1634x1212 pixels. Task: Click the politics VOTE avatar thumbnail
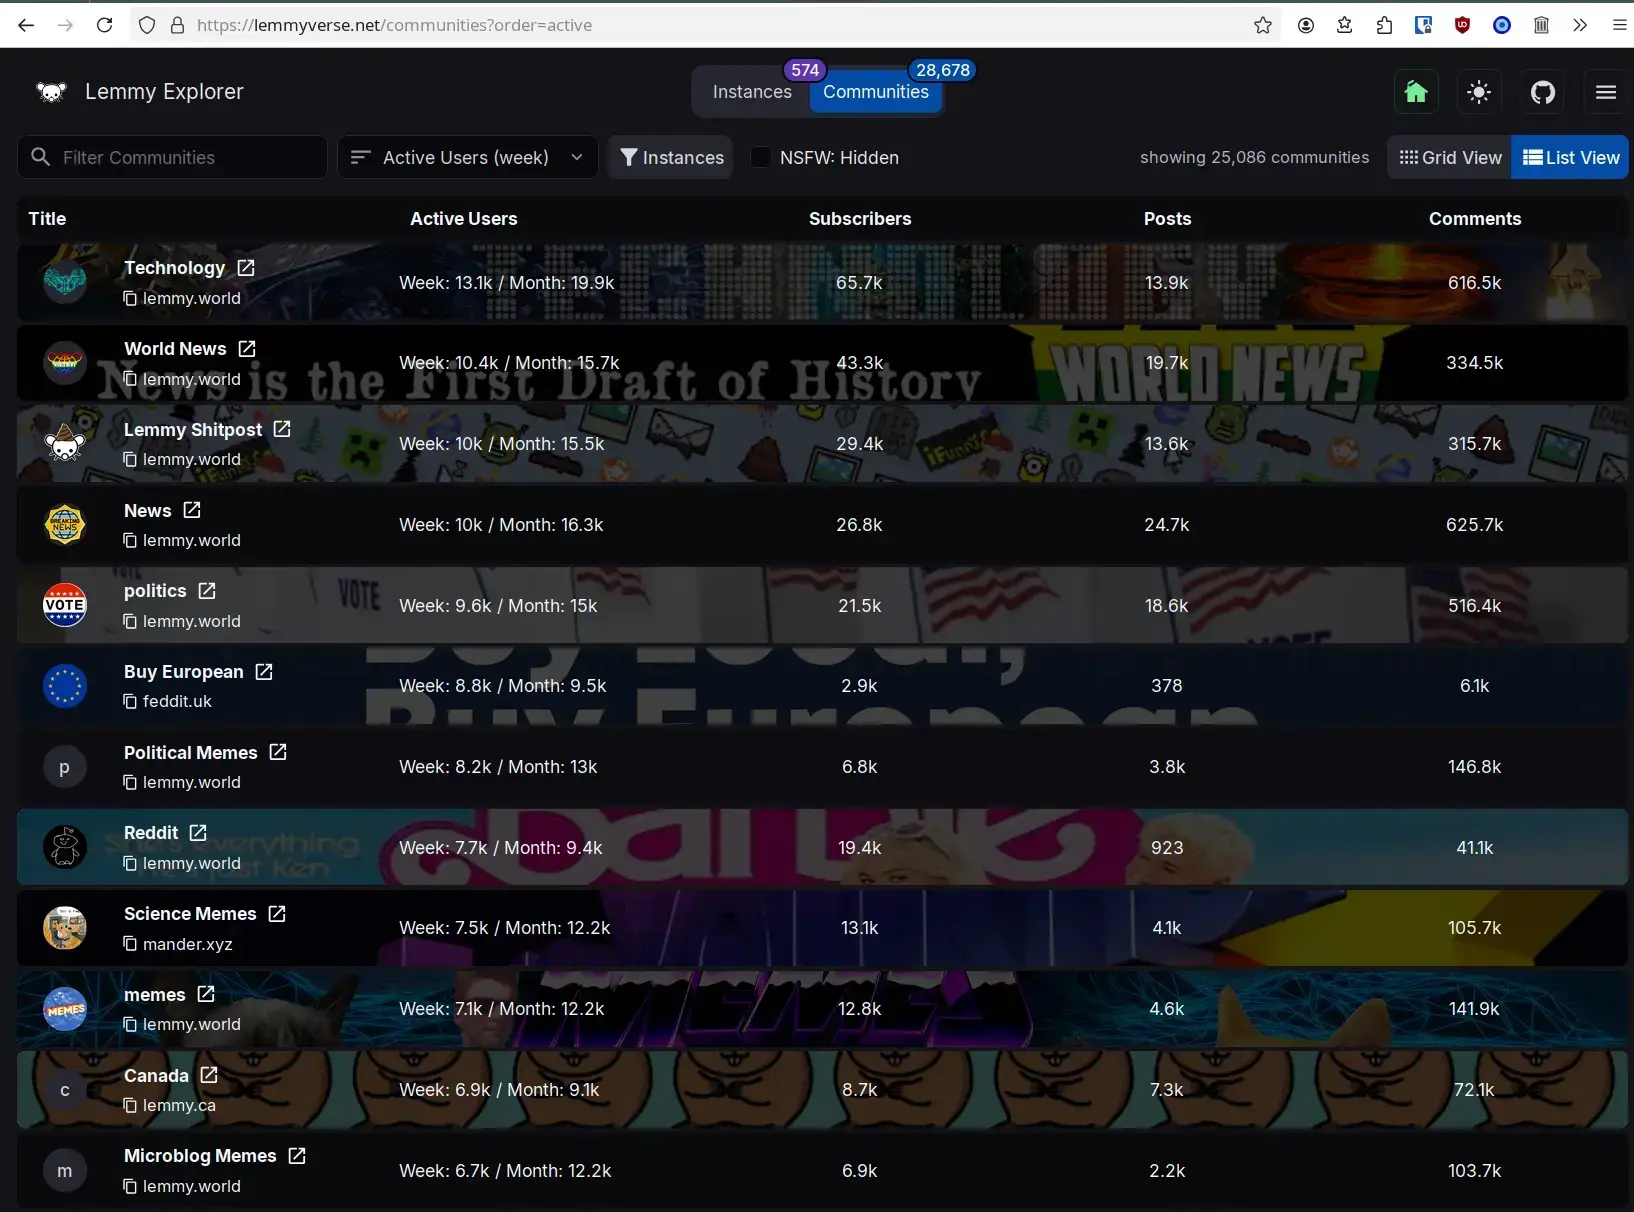coord(65,605)
